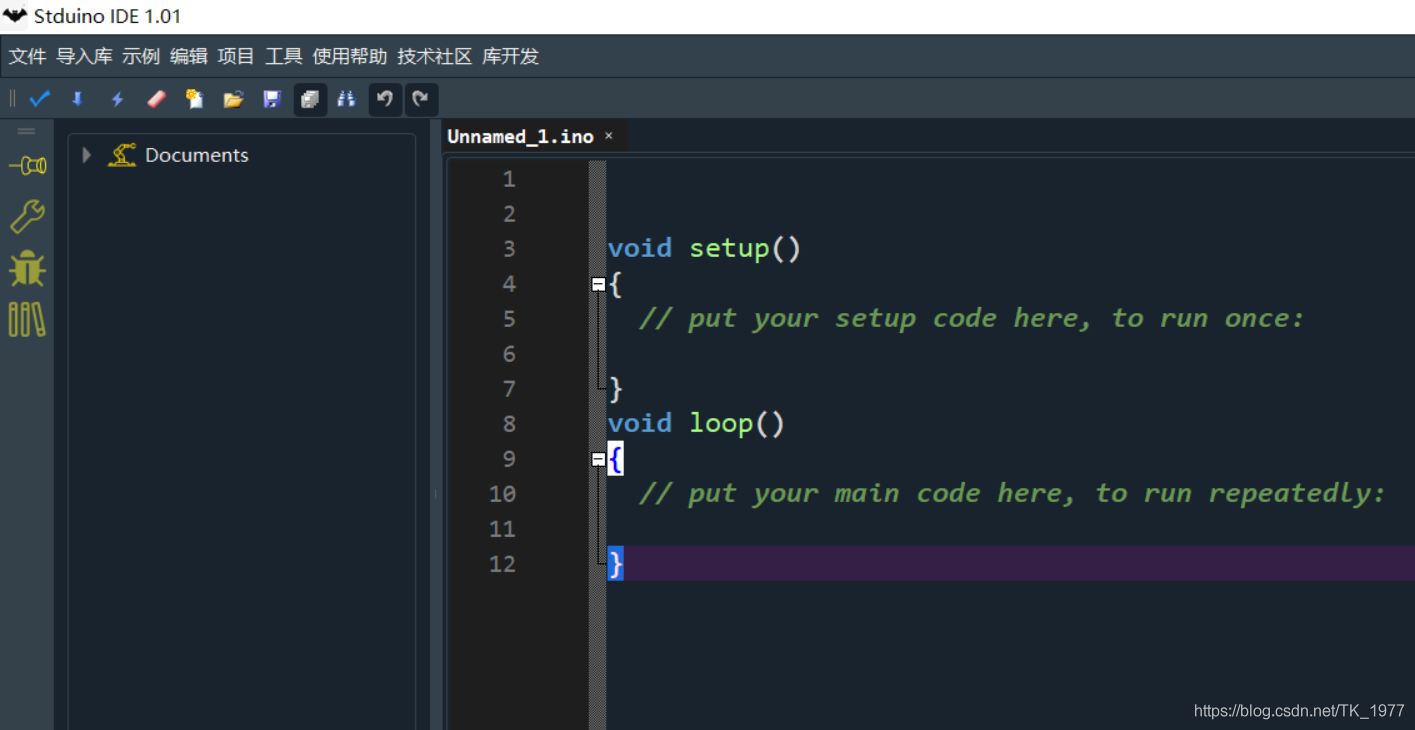
Task: Save the sketch with floppy disk icon
Action: tap(272, 99)
